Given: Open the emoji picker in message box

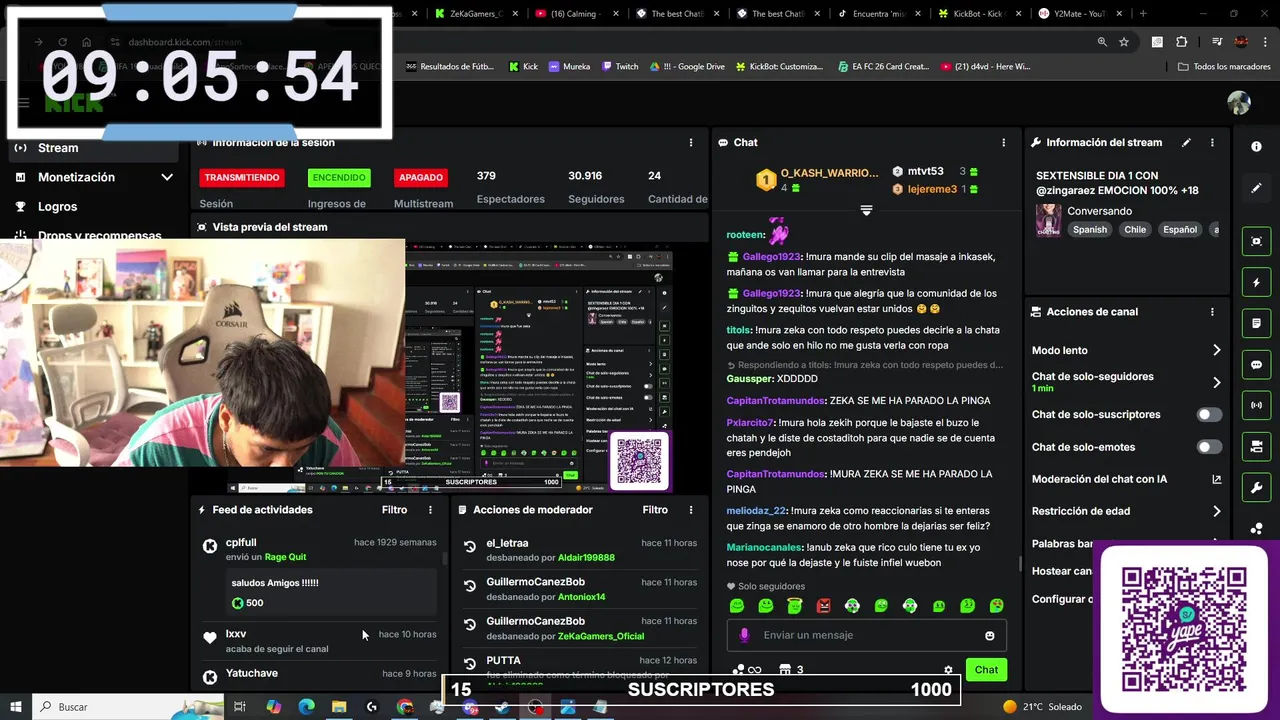Looking at the screenshot, I should tap(990, 635).
